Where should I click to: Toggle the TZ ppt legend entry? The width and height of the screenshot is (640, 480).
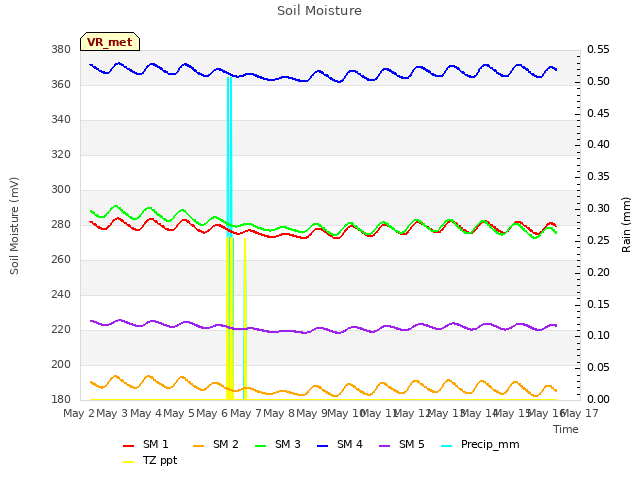pos(150,460)
